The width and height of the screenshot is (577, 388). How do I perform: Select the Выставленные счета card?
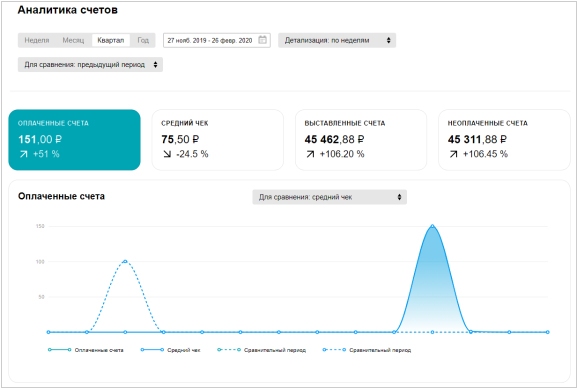tap(361, 140)
